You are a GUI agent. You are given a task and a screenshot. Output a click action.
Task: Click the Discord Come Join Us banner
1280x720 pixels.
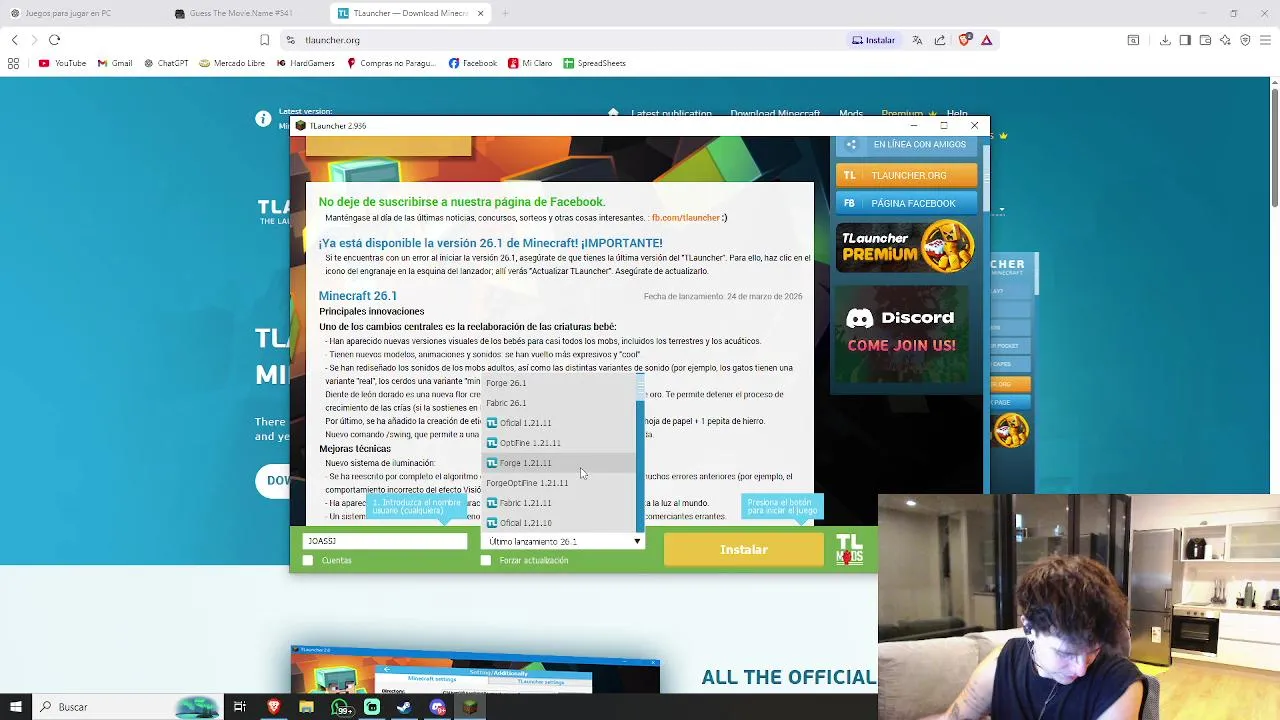coord(902,333)
